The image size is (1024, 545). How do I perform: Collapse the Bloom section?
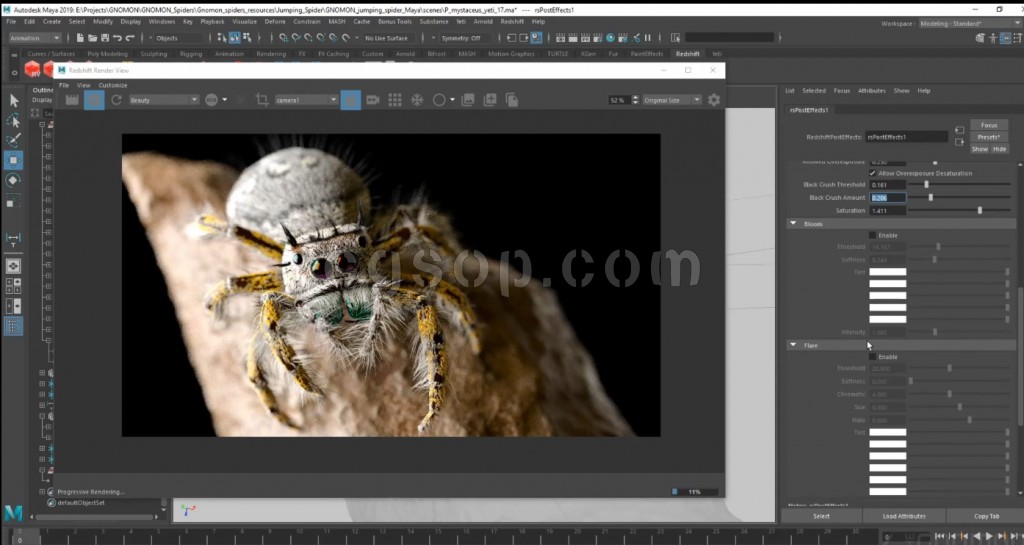point(793,224)
